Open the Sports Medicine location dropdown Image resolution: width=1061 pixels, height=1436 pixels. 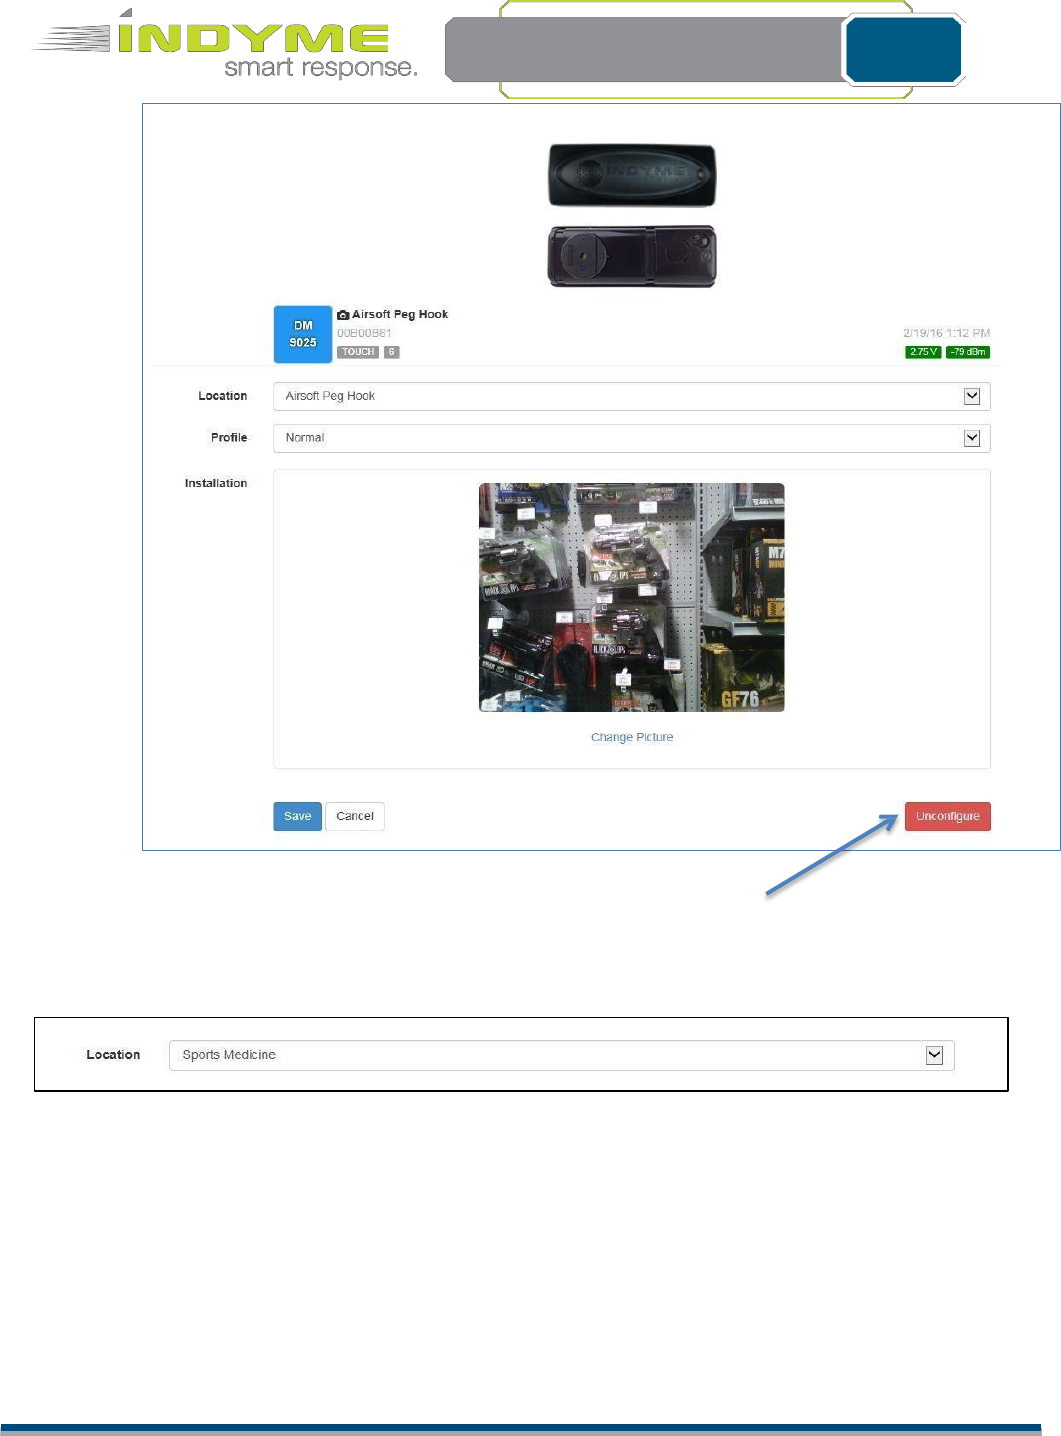(x=562, y=1055)
